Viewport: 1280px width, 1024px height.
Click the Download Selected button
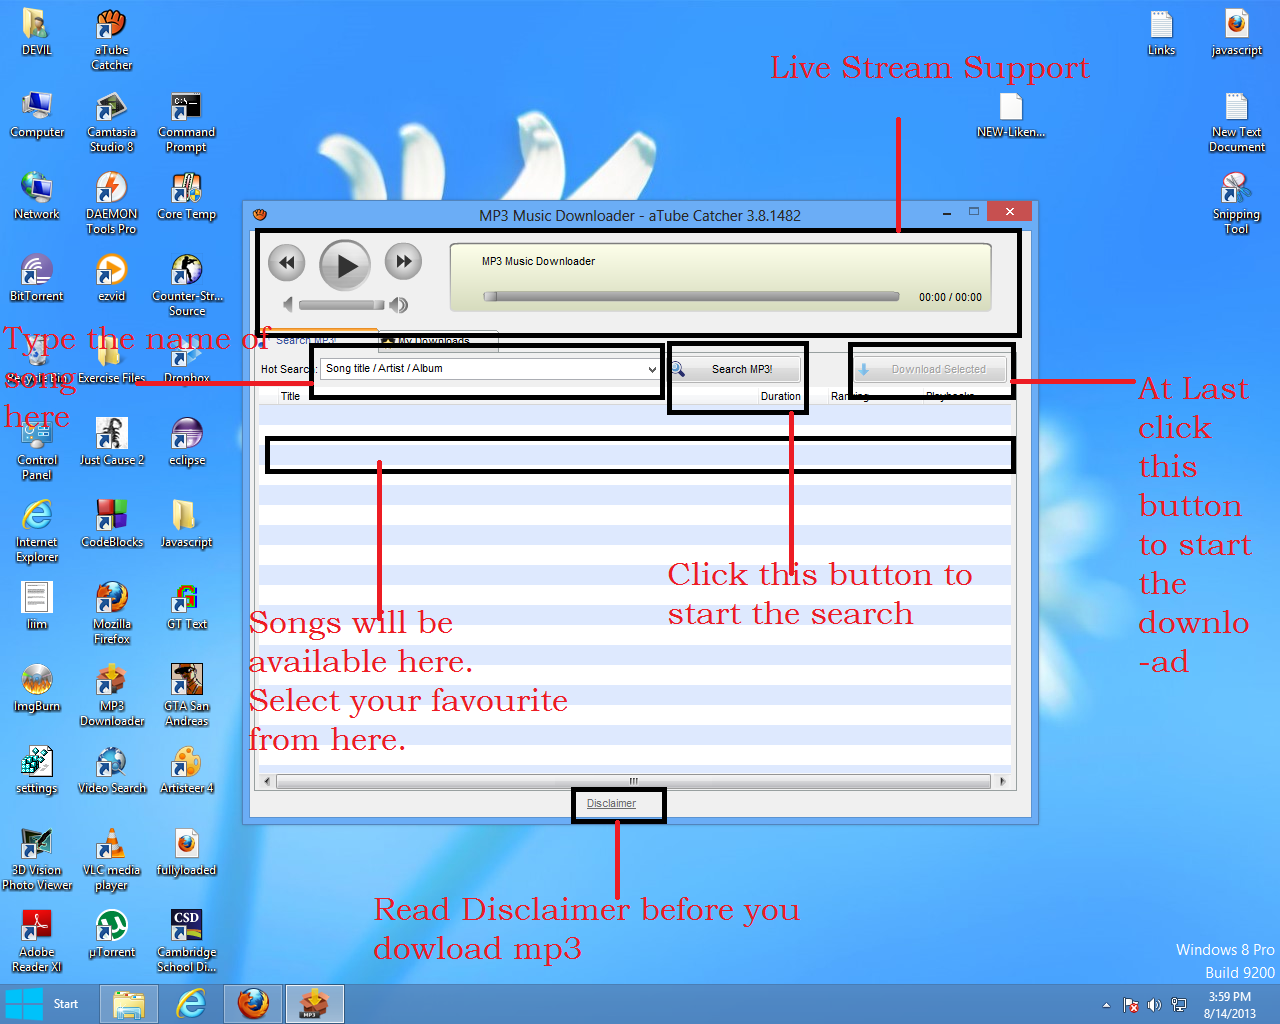930,368
